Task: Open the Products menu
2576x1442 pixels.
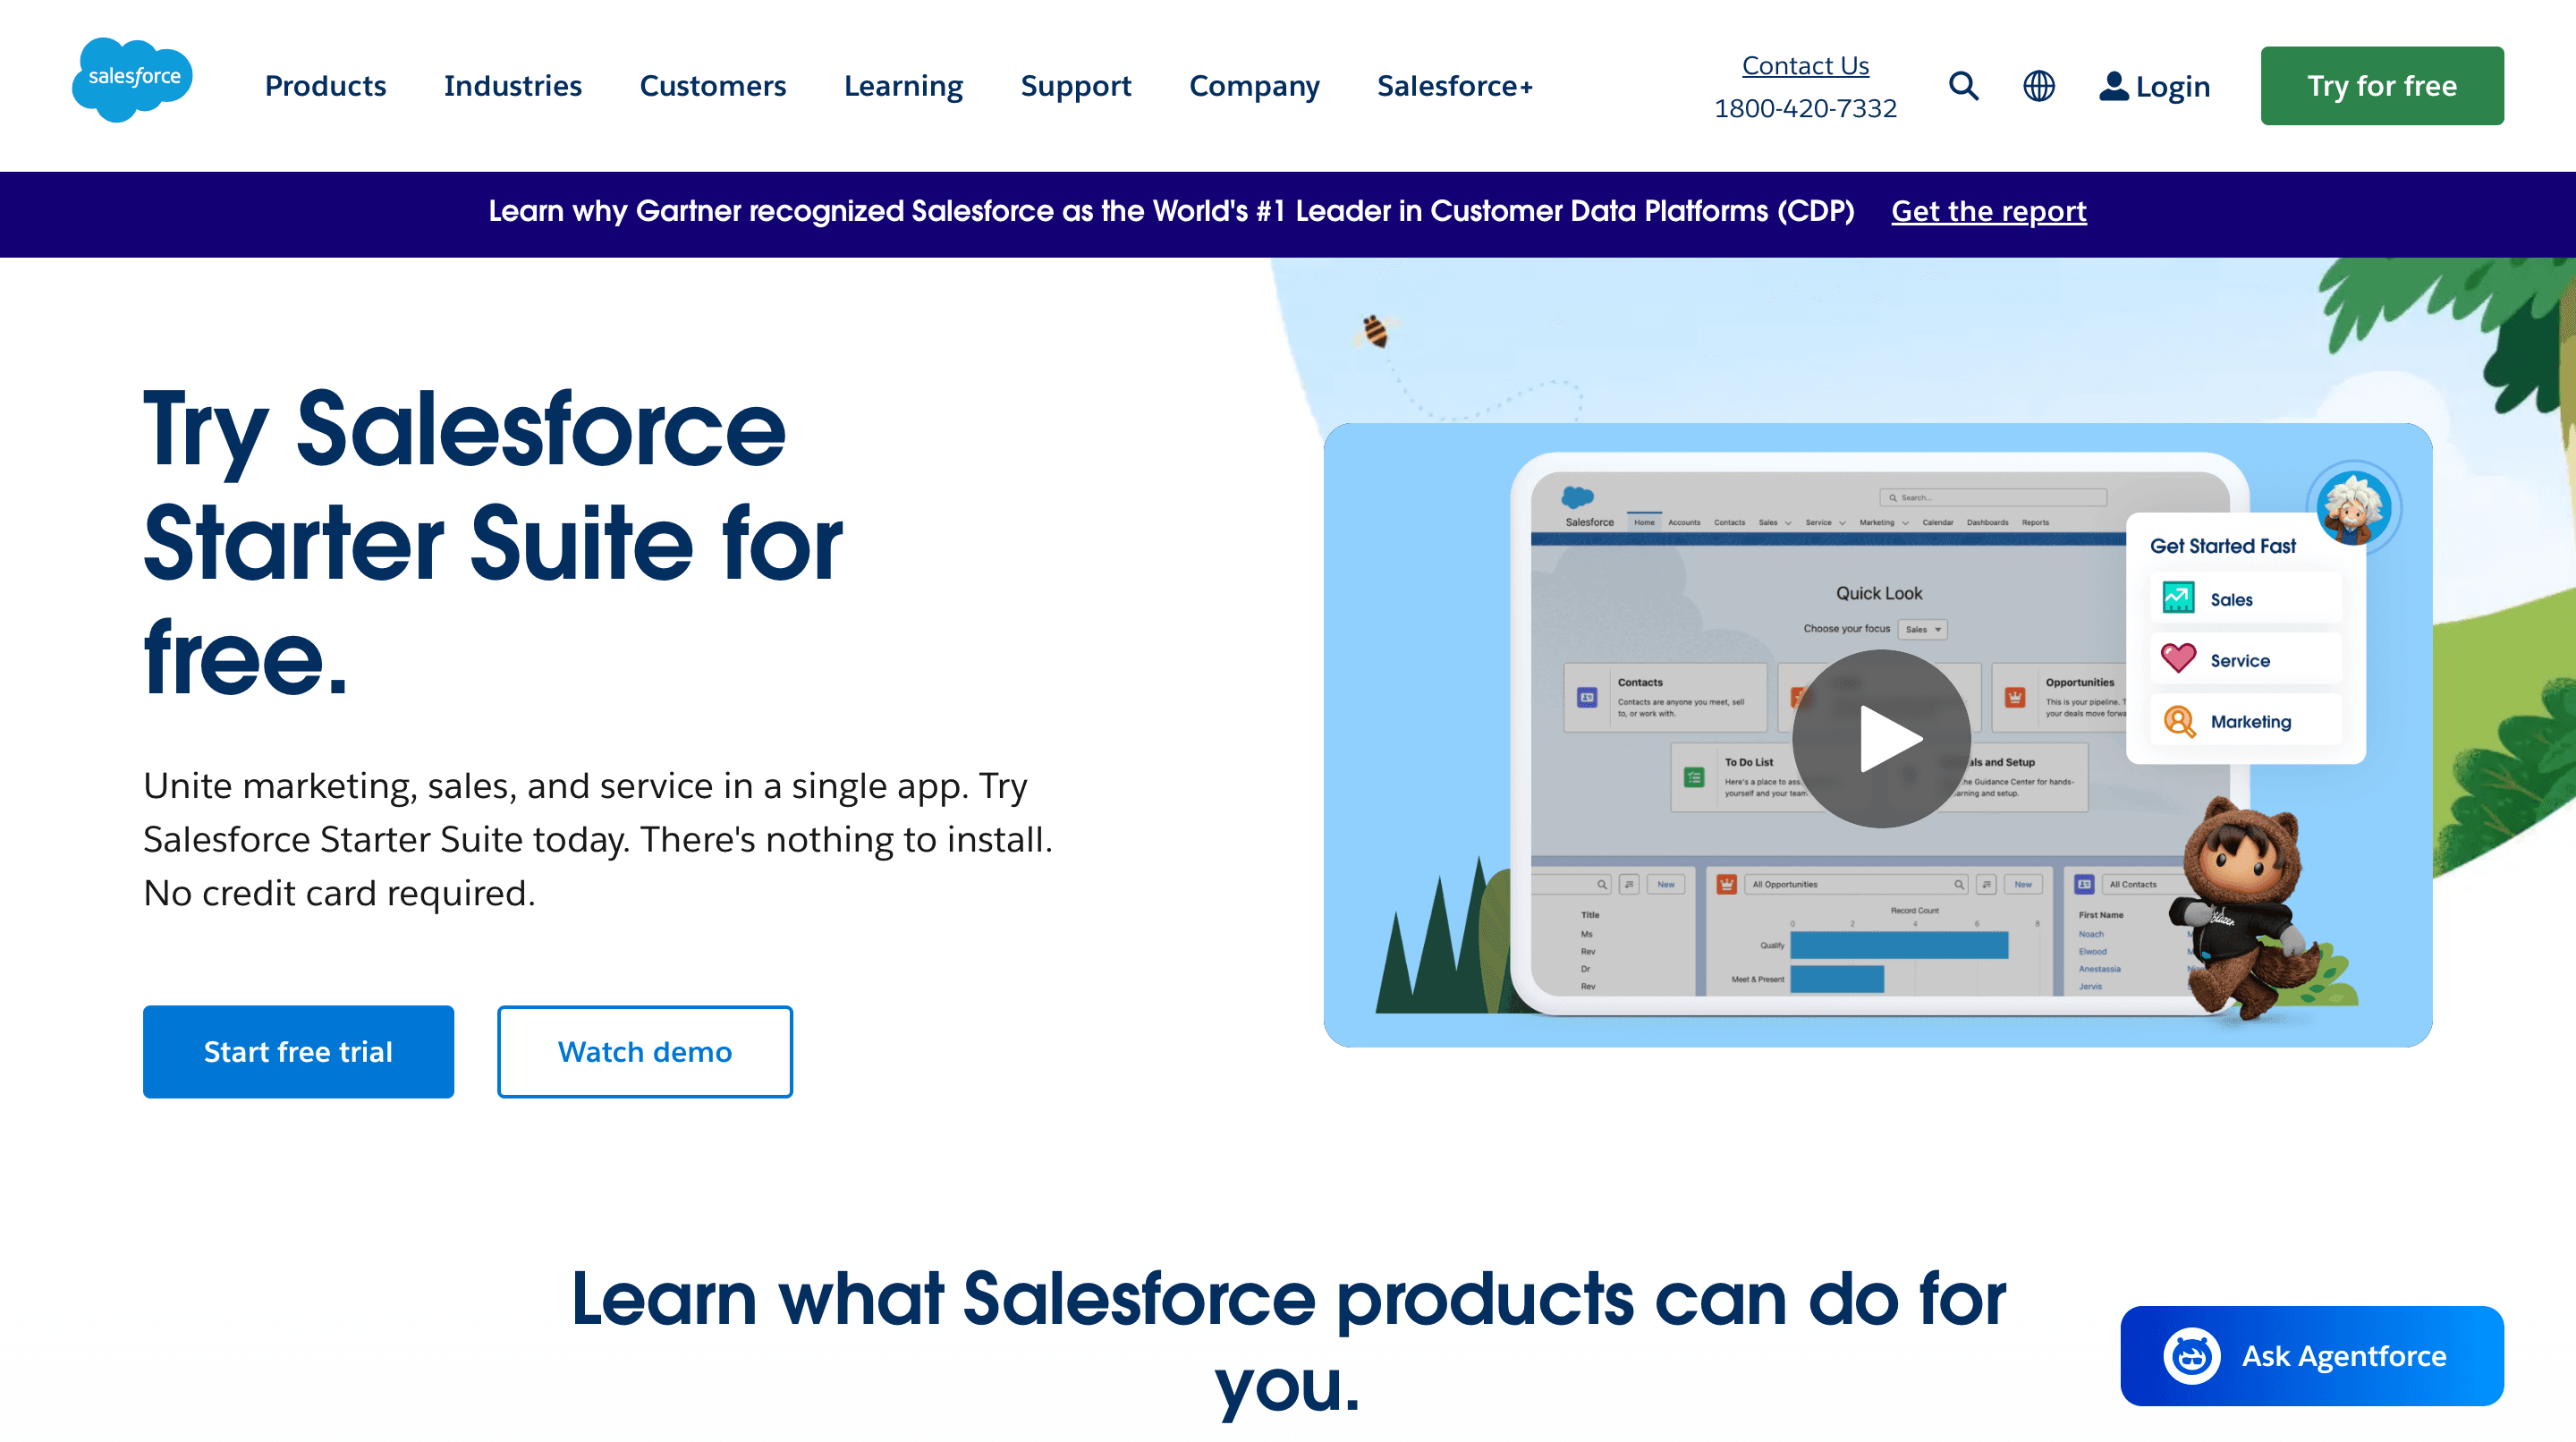Action: click(x=325, y=86)
